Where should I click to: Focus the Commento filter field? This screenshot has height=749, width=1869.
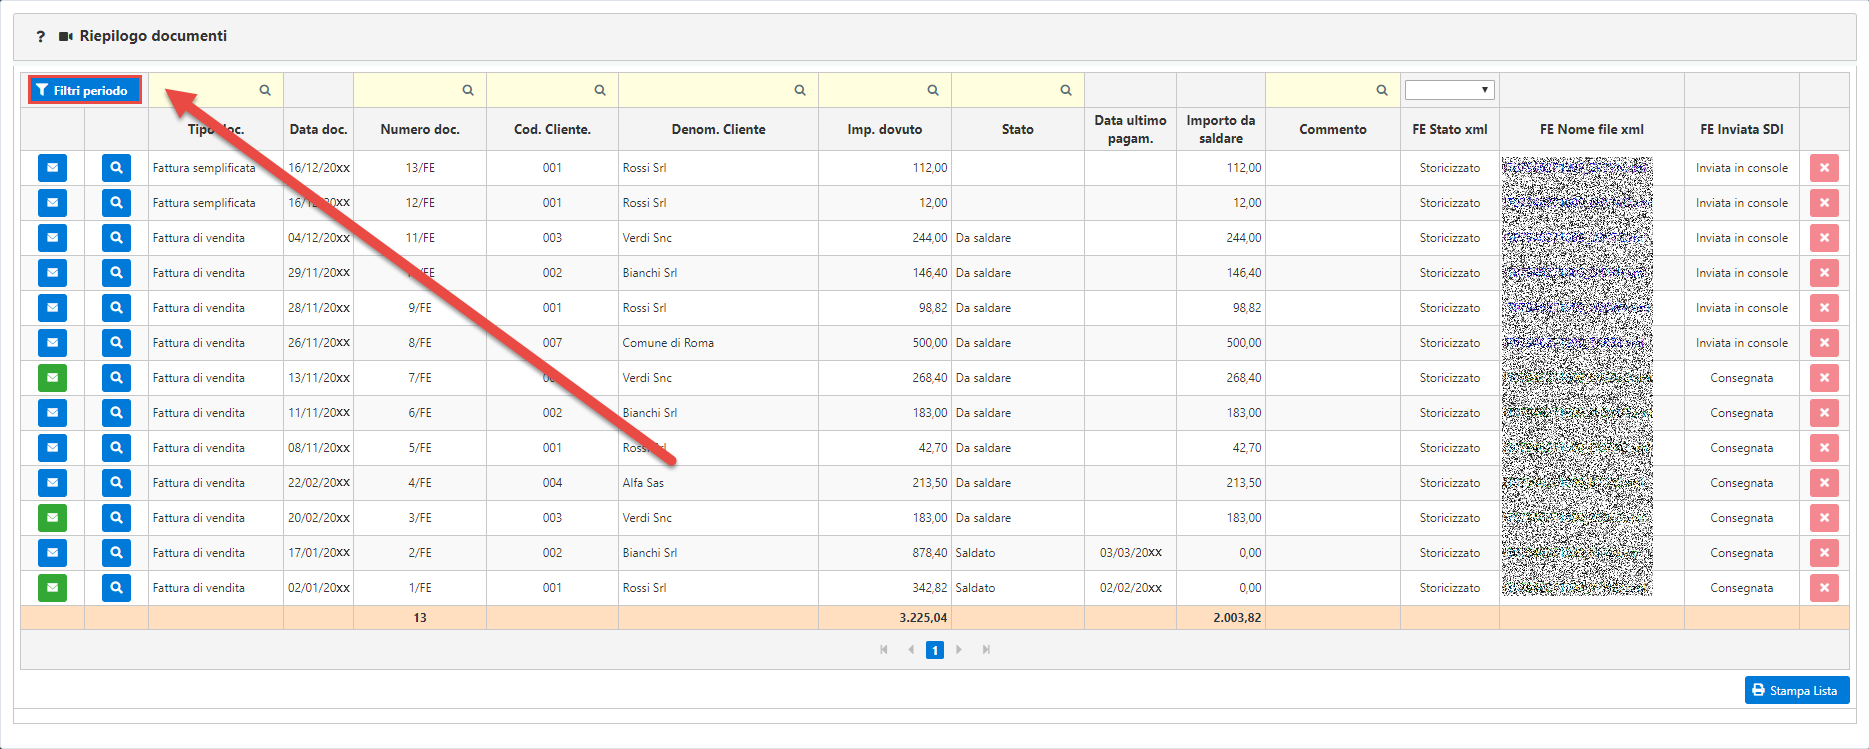1333,90
